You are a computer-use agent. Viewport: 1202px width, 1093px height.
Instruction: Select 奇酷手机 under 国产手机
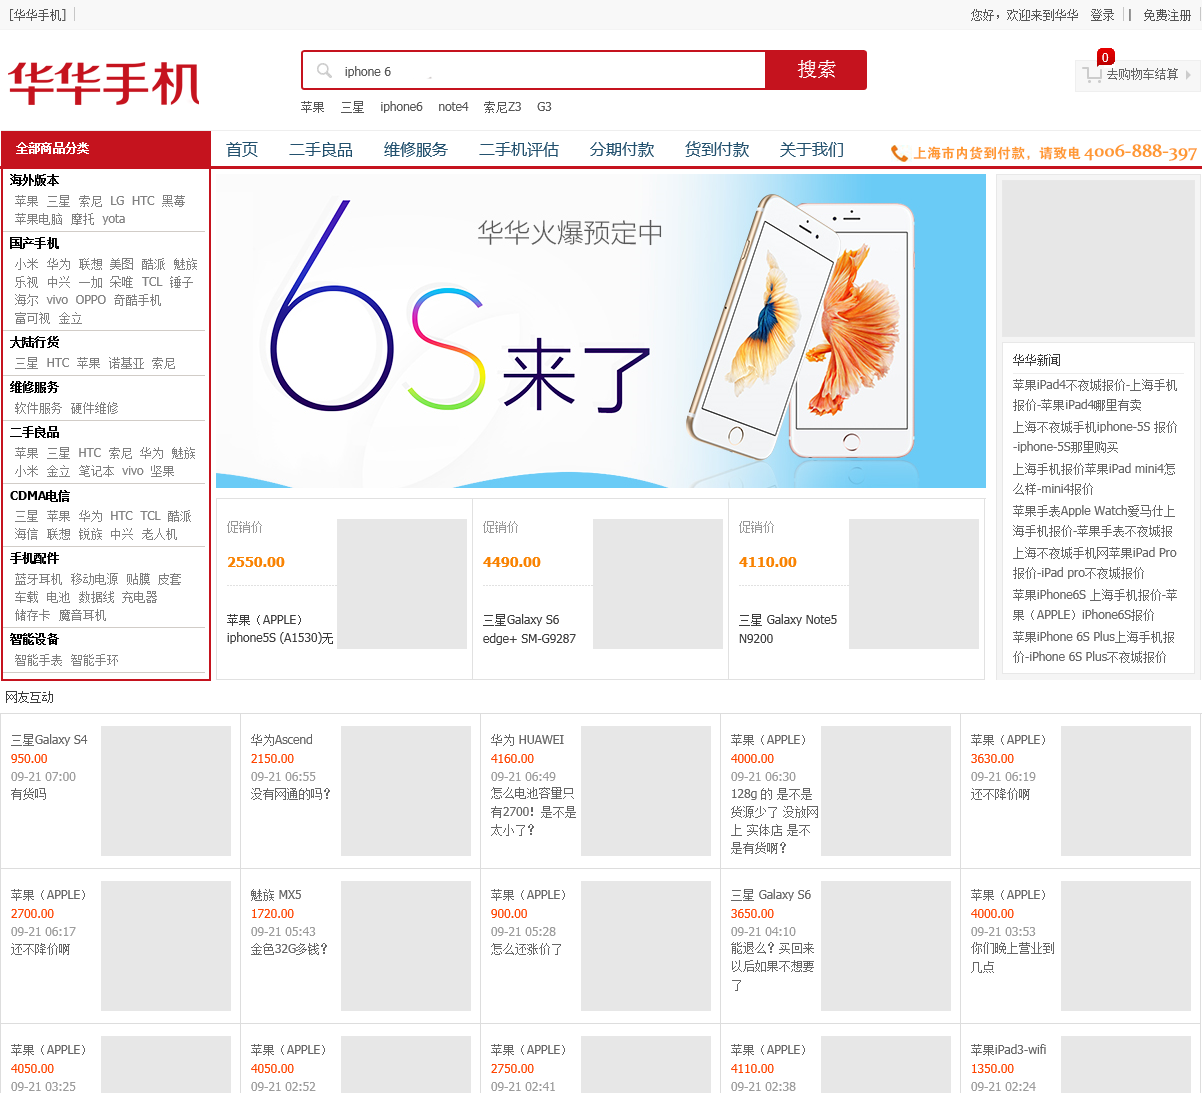137,300
